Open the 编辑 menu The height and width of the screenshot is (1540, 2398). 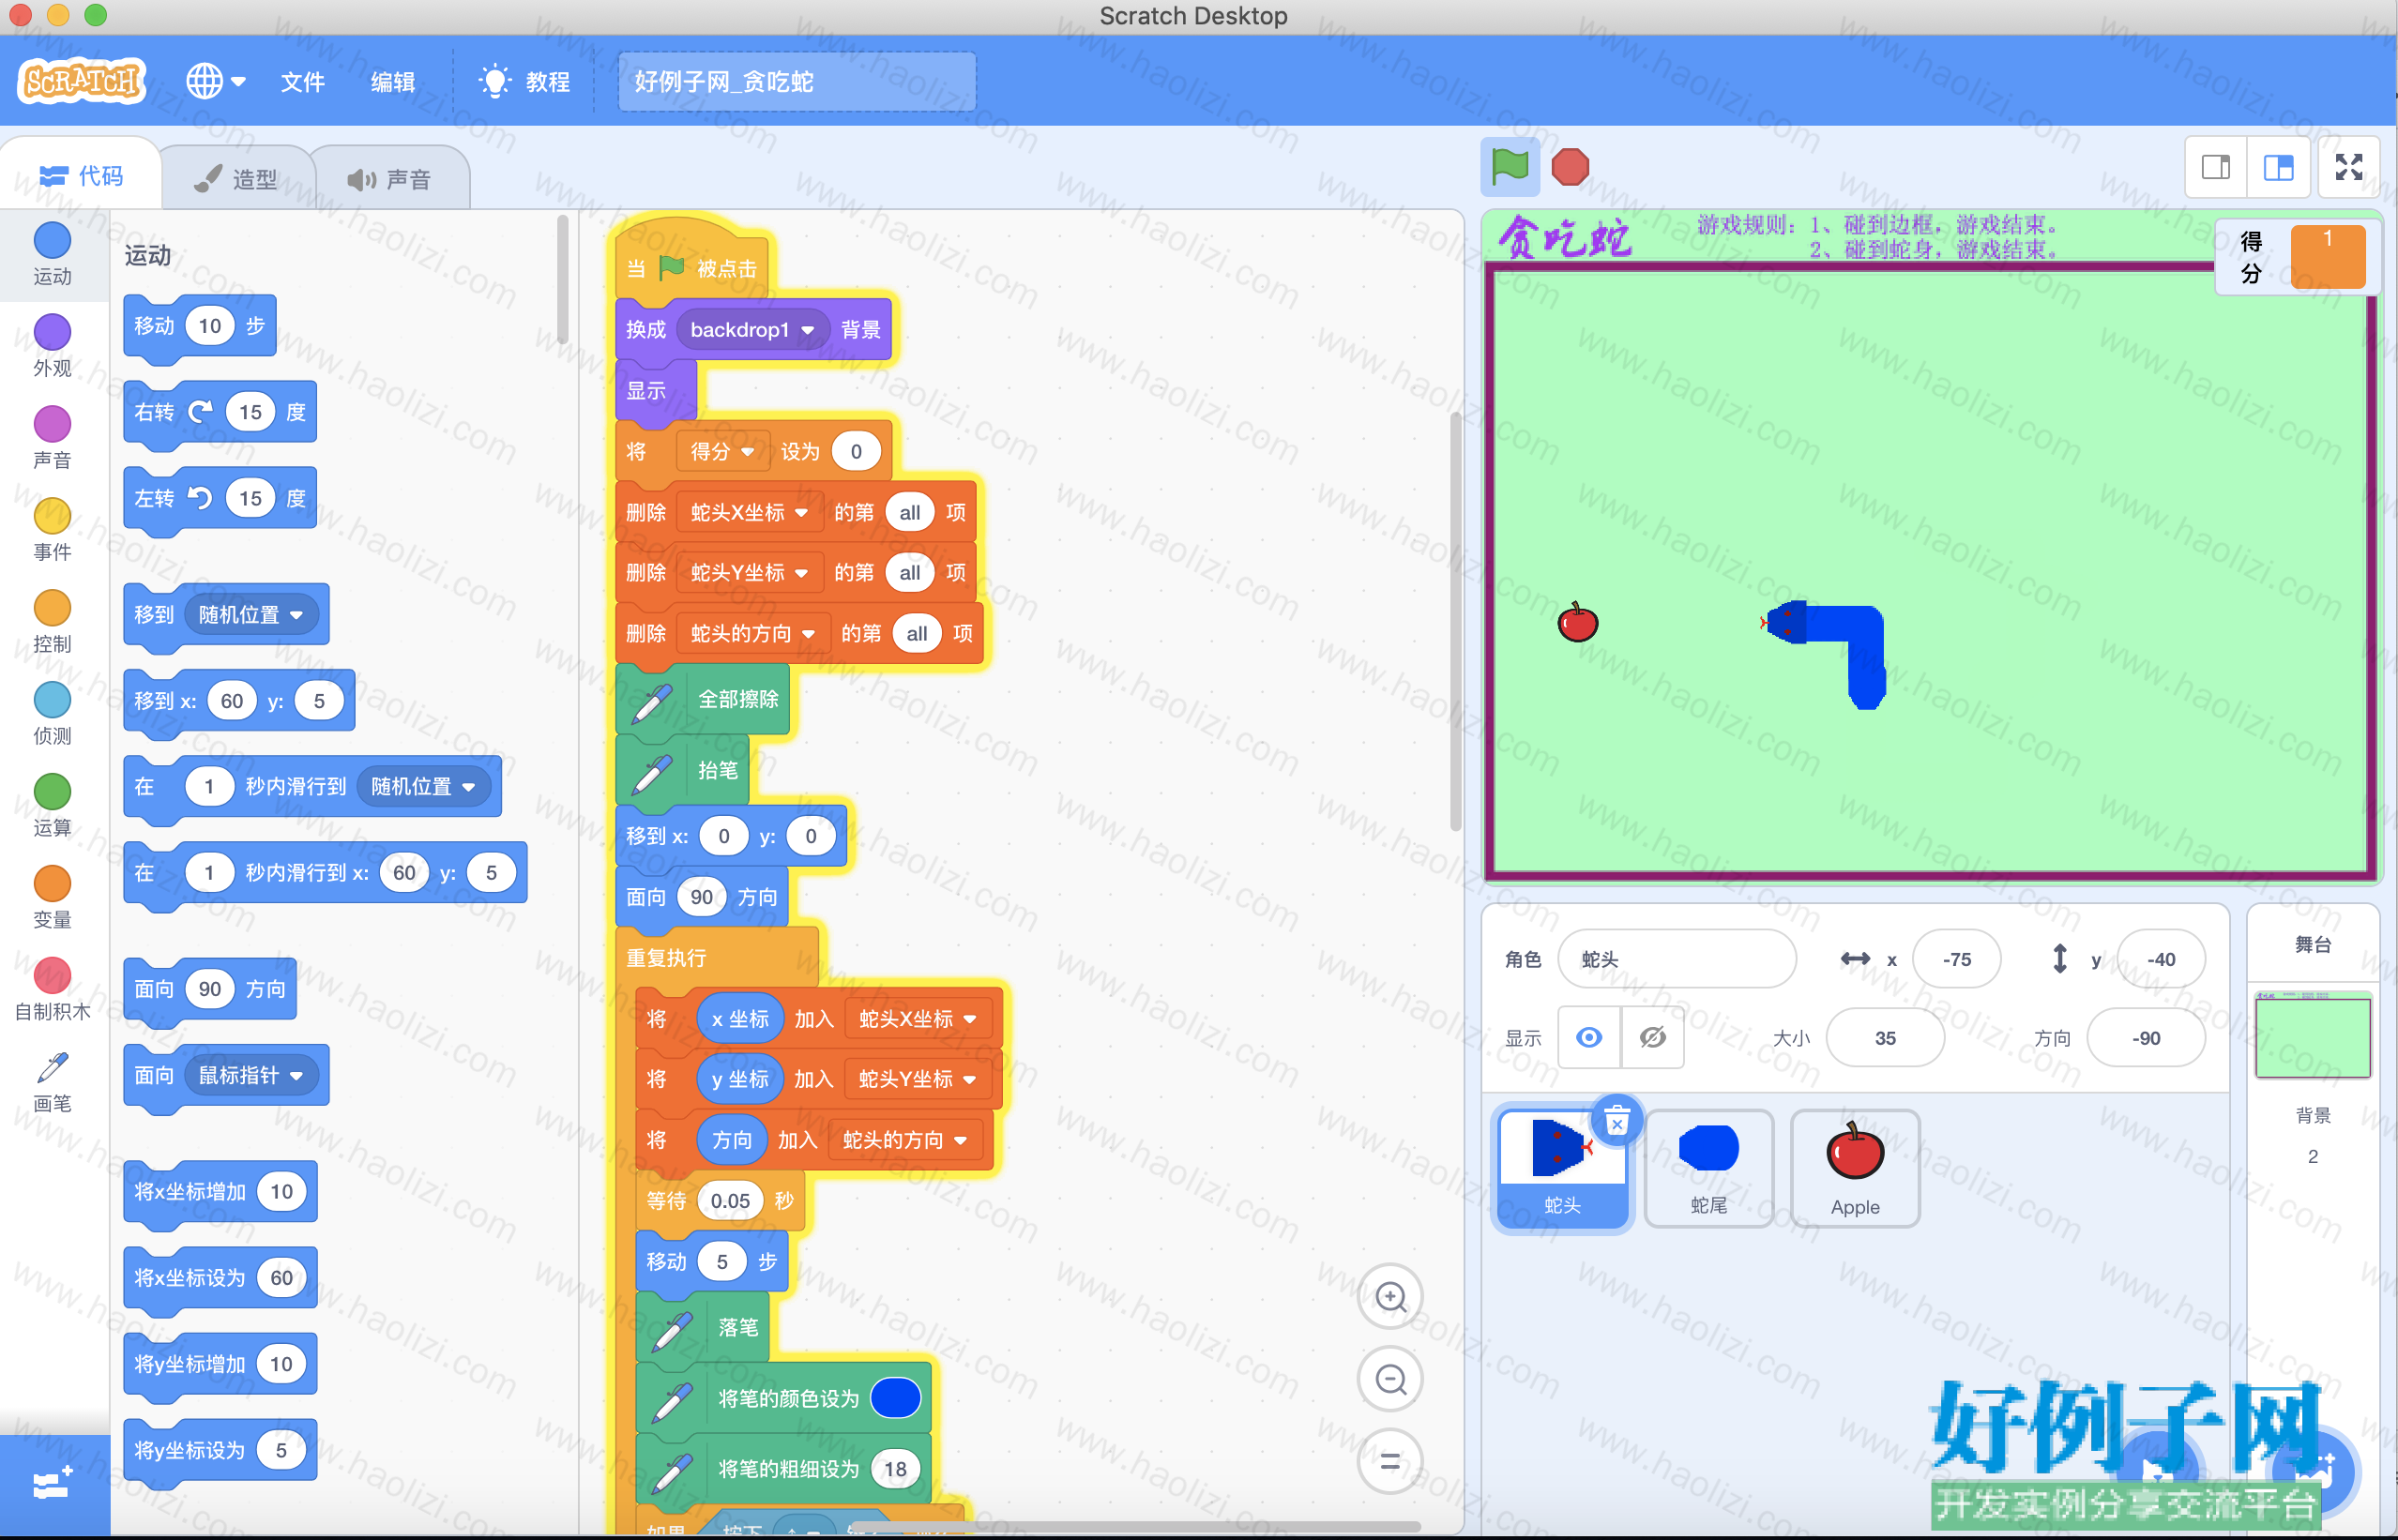[x=393, y=82]
